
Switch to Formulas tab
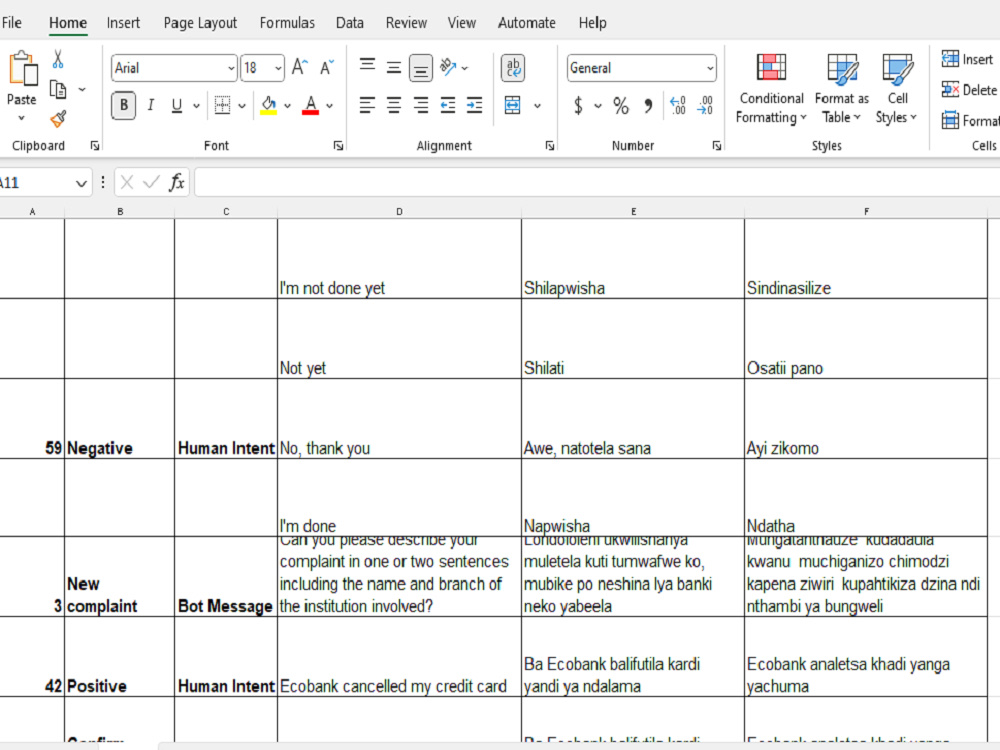(x=287, y=23)
